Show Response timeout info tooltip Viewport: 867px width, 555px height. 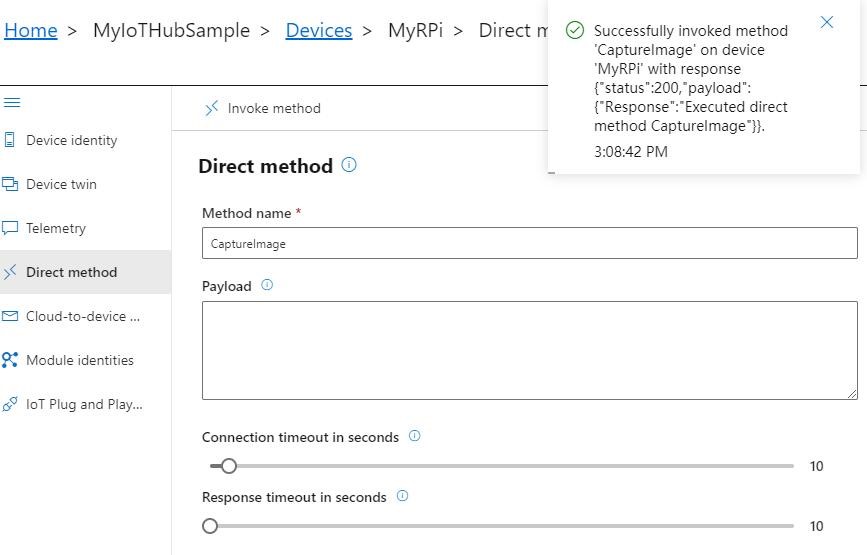402,496
